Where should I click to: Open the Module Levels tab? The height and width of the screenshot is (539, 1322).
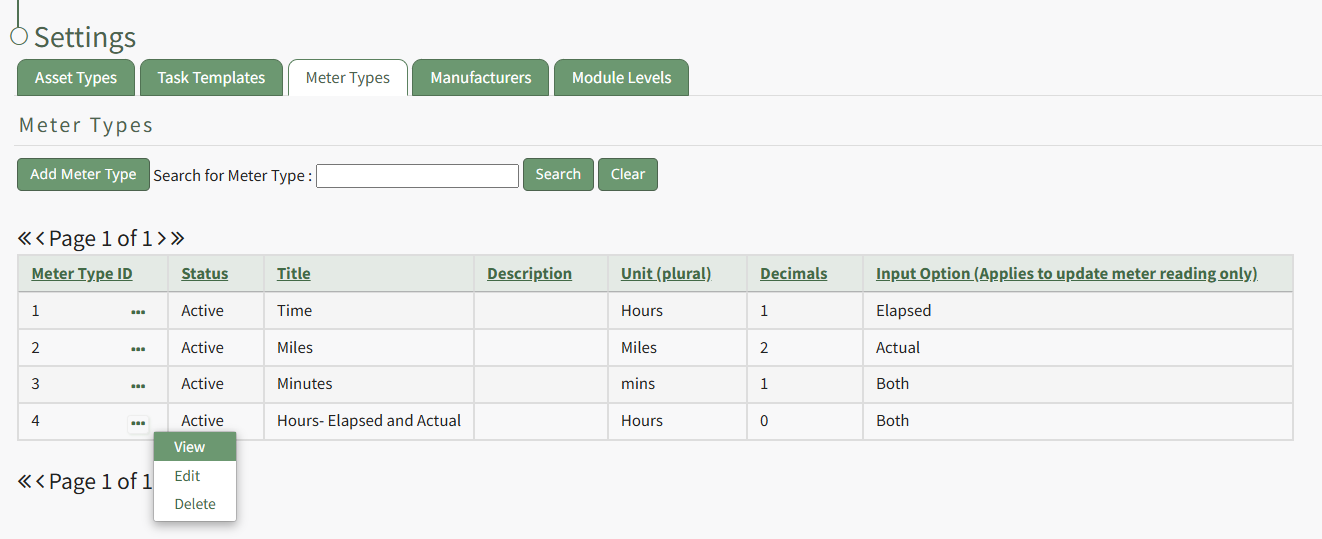click(621, 78)
